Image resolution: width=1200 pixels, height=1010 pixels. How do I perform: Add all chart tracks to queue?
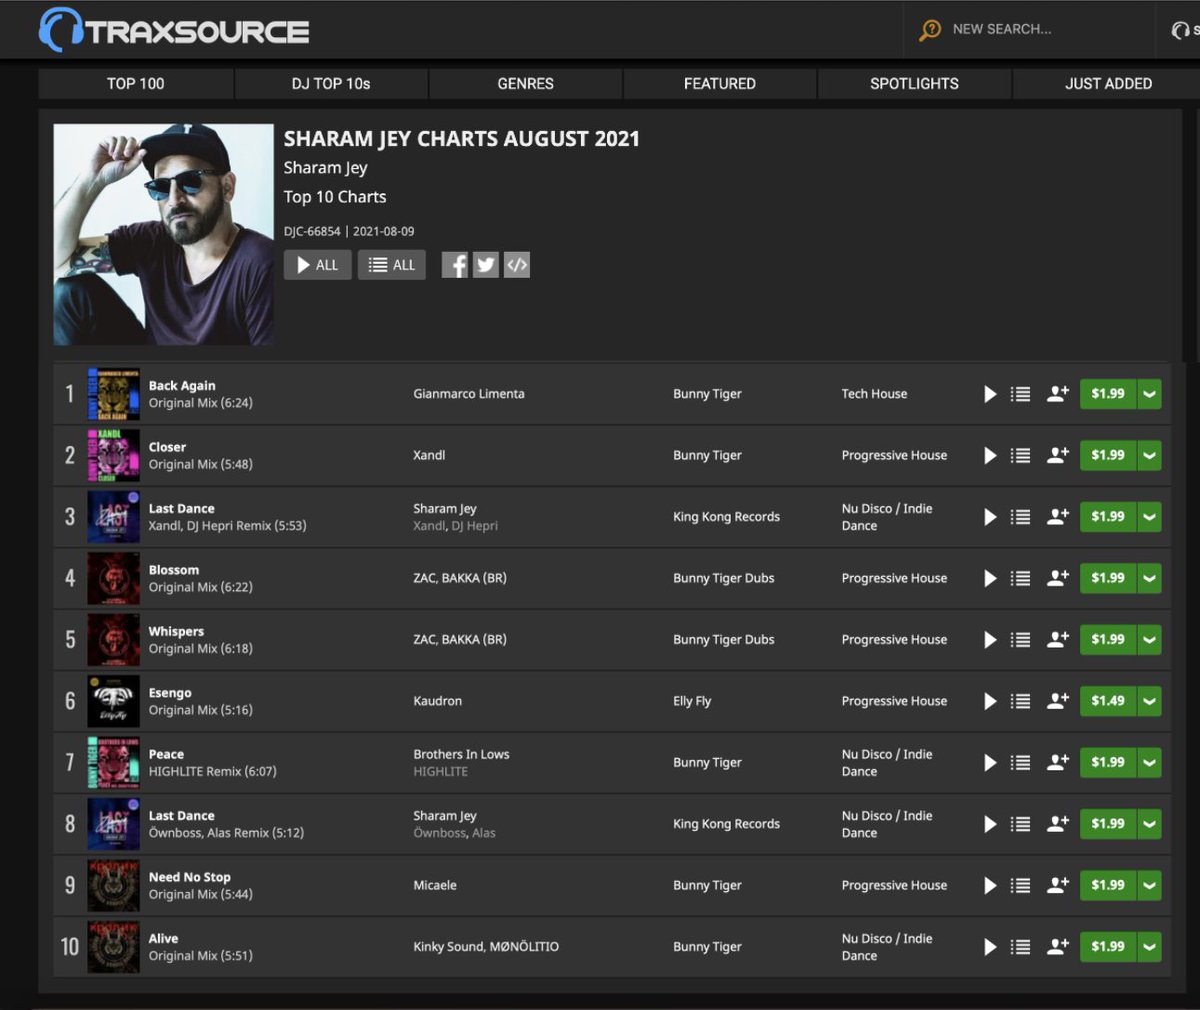(392, 265)
